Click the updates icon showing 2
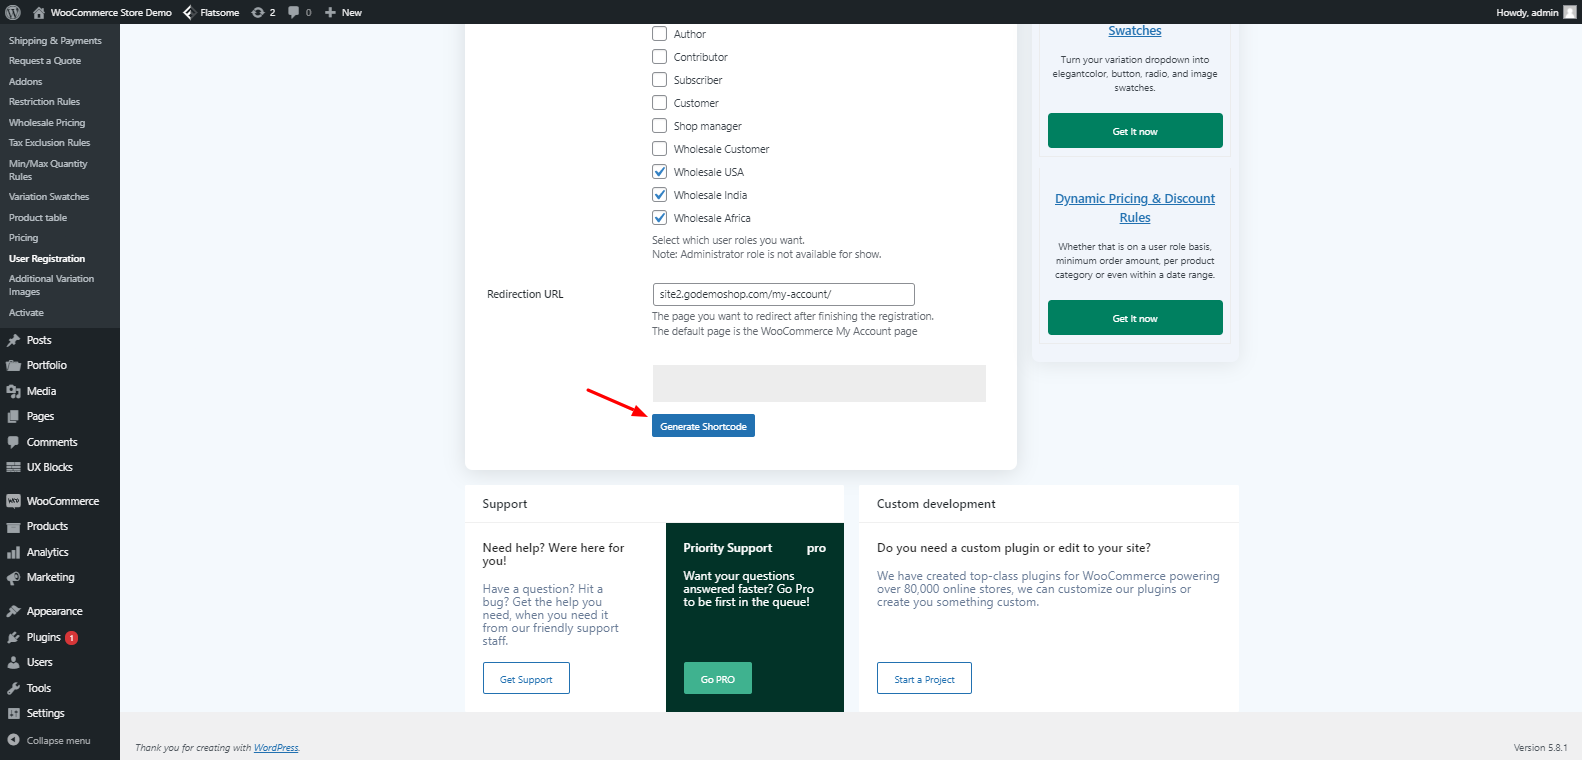Image resolution: width=1582 pixels, height=760 pixels. pyautogui.click(x=258, y=12)
